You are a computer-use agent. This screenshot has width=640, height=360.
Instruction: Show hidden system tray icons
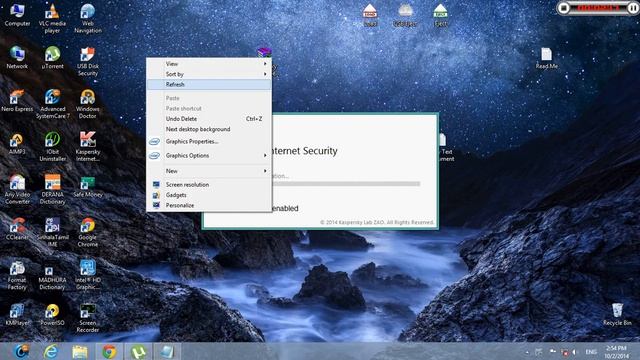pyautogui.click(x=527, y=352)
